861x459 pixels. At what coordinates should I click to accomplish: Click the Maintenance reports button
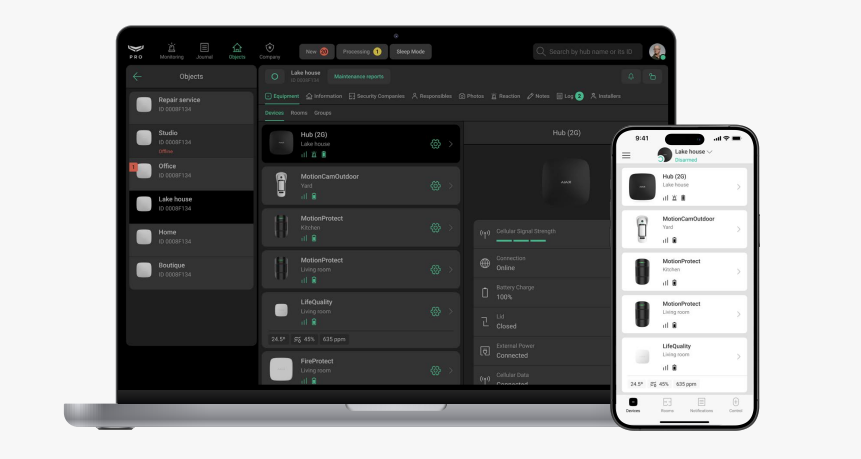[x=358, y=76]
